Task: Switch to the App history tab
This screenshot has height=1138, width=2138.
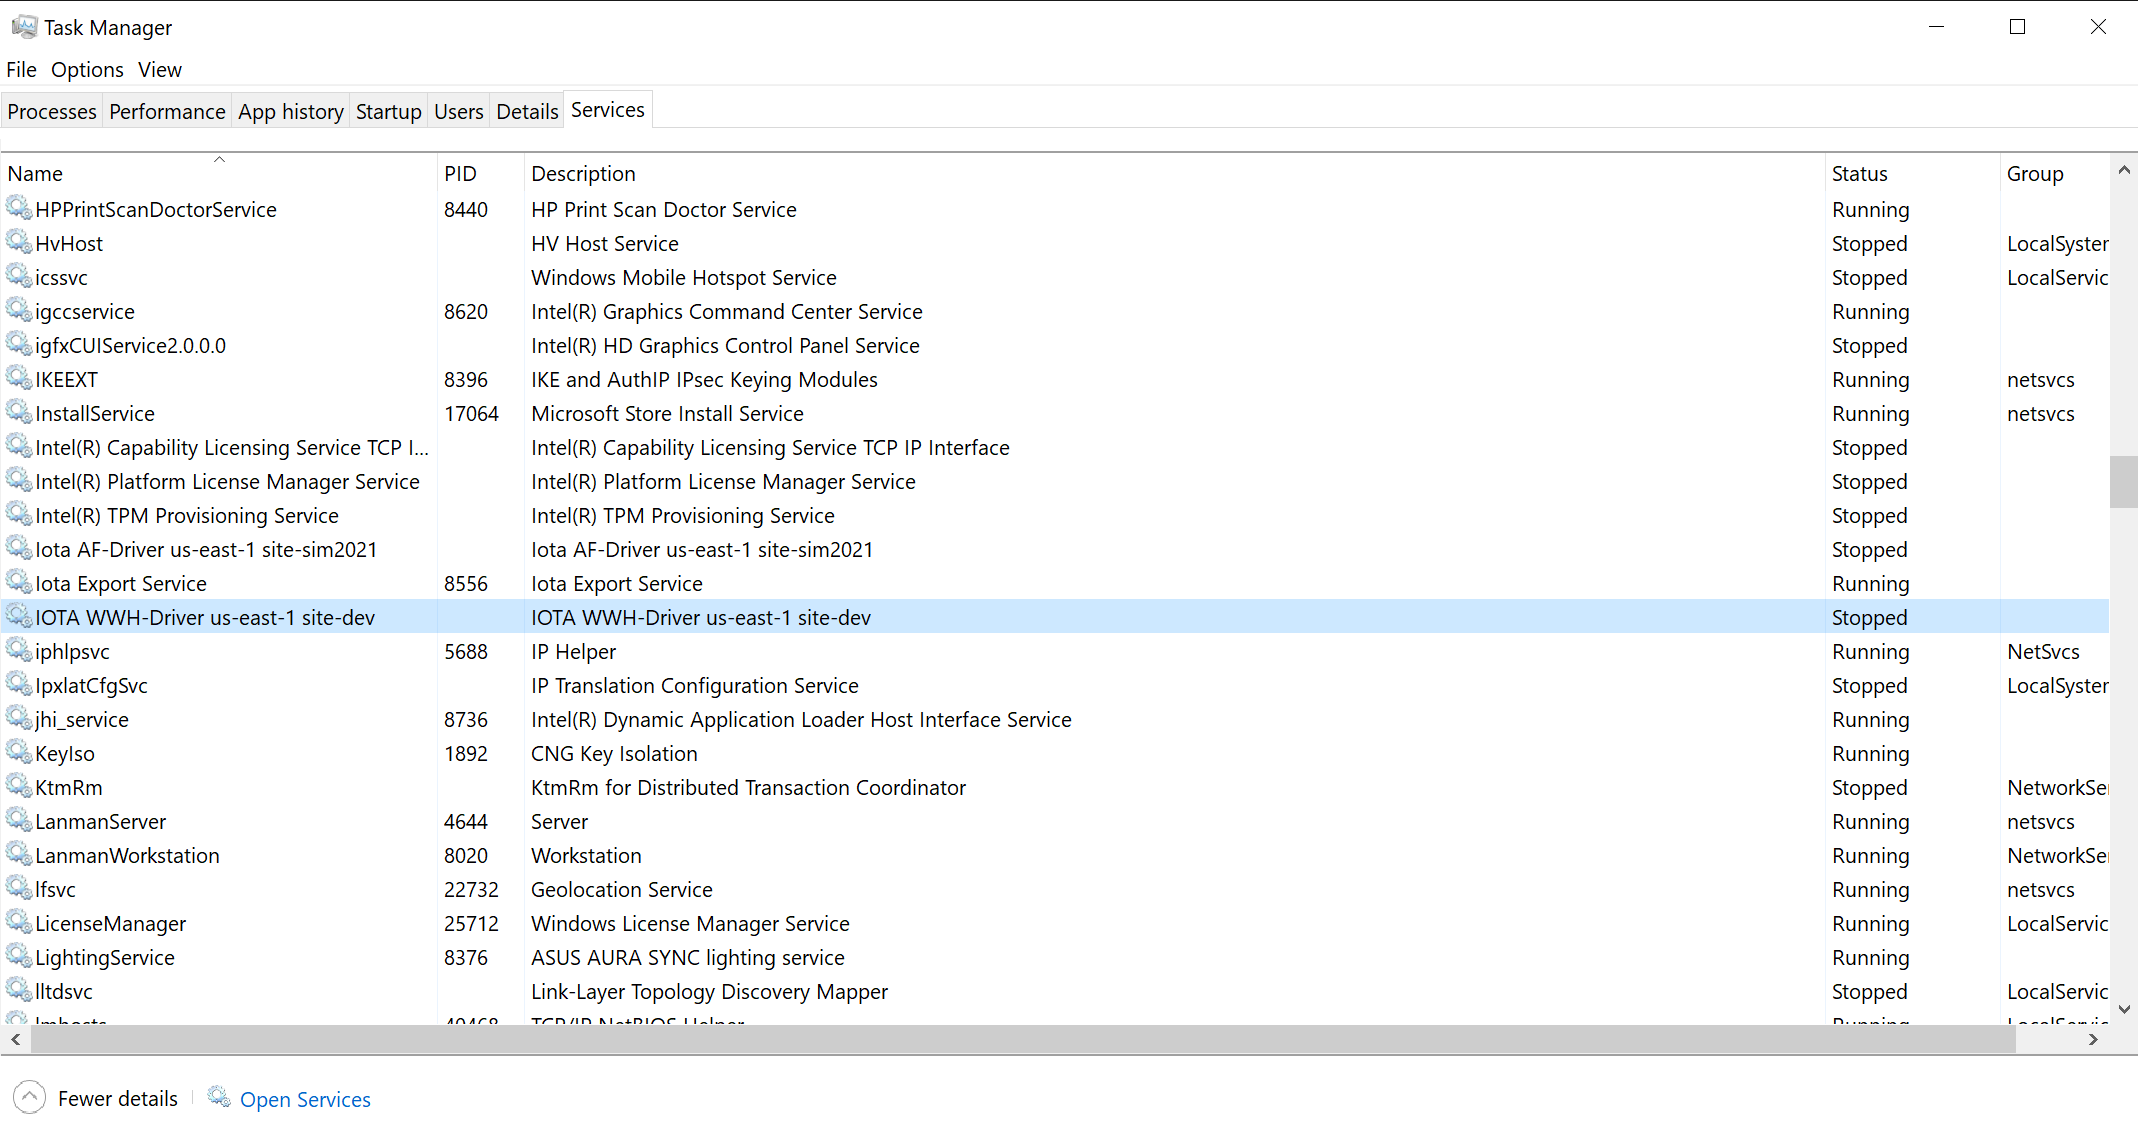Action: point(291,111)
